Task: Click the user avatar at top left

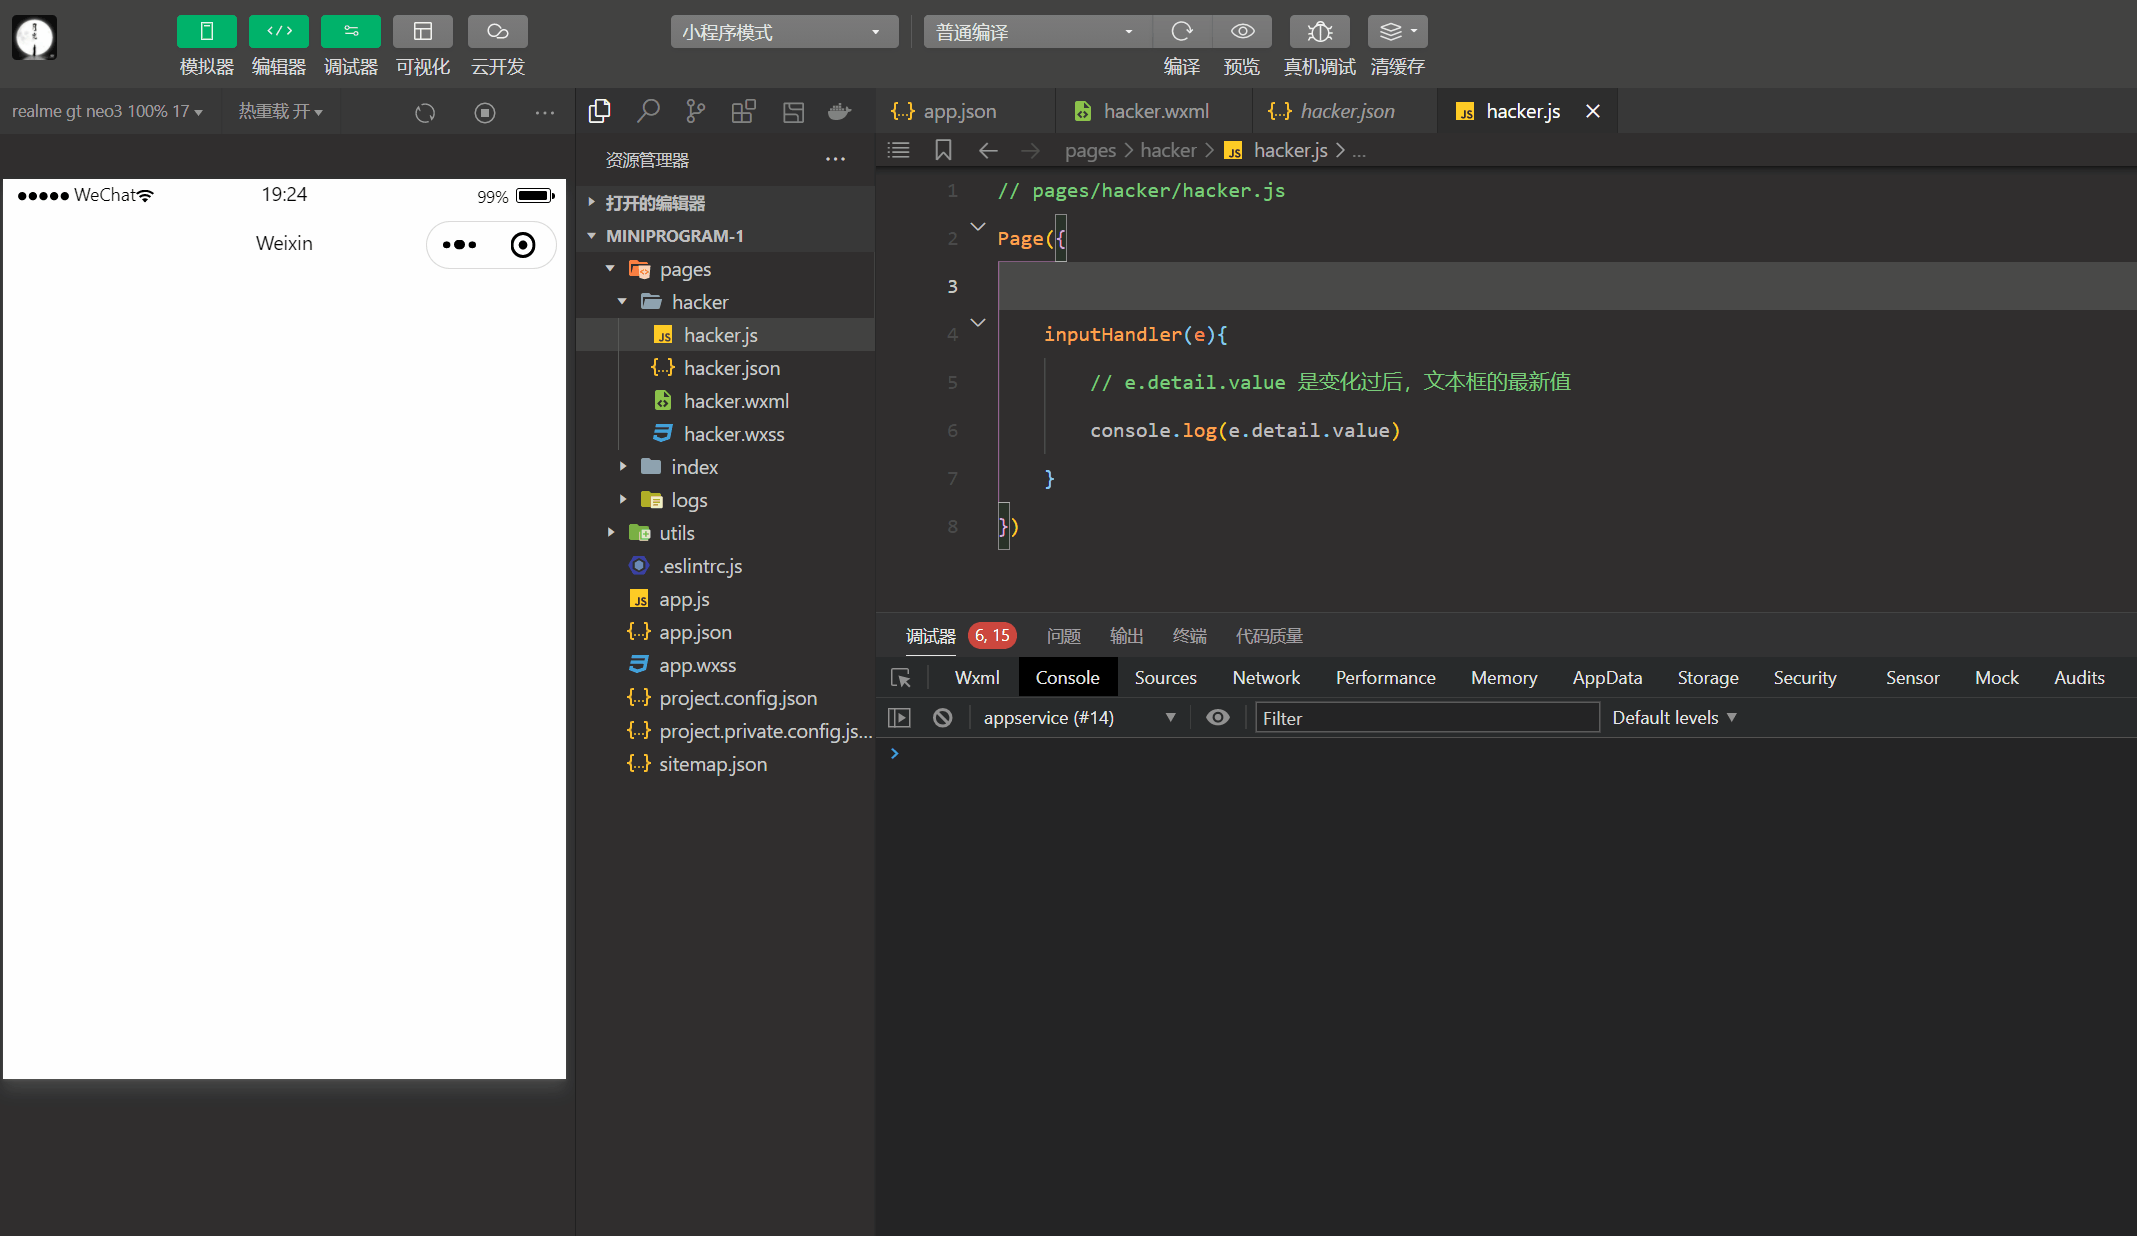Action: click(x=34, y=38)
